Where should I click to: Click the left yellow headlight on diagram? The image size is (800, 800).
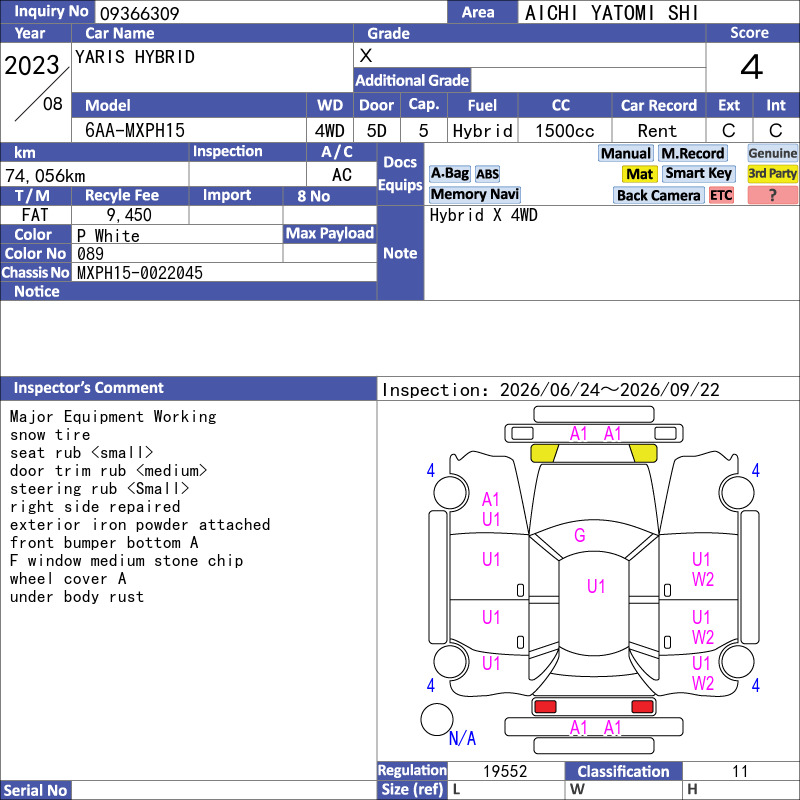point(544,453)
